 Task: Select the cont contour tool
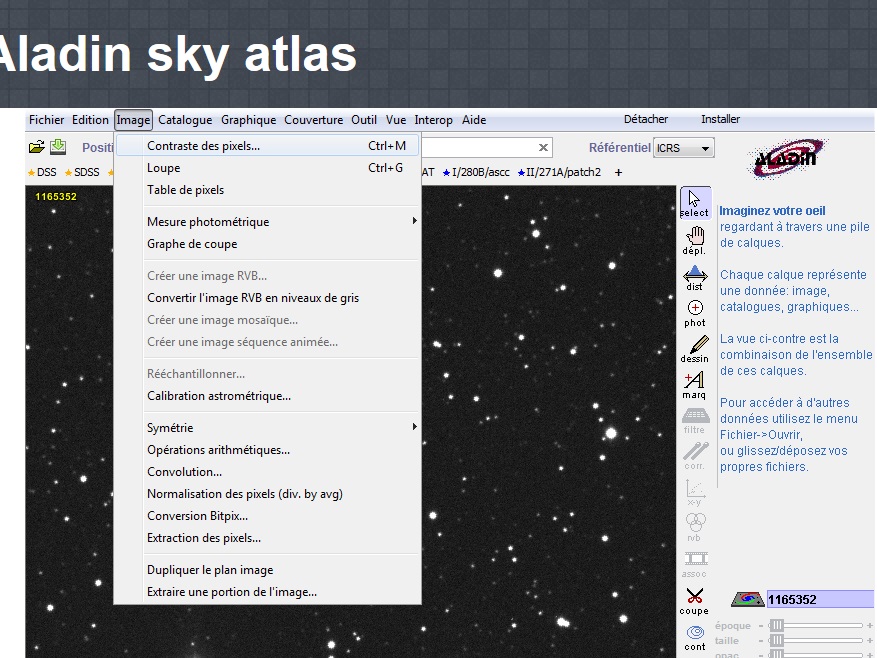pyautogui.click(x=695, y=638)
